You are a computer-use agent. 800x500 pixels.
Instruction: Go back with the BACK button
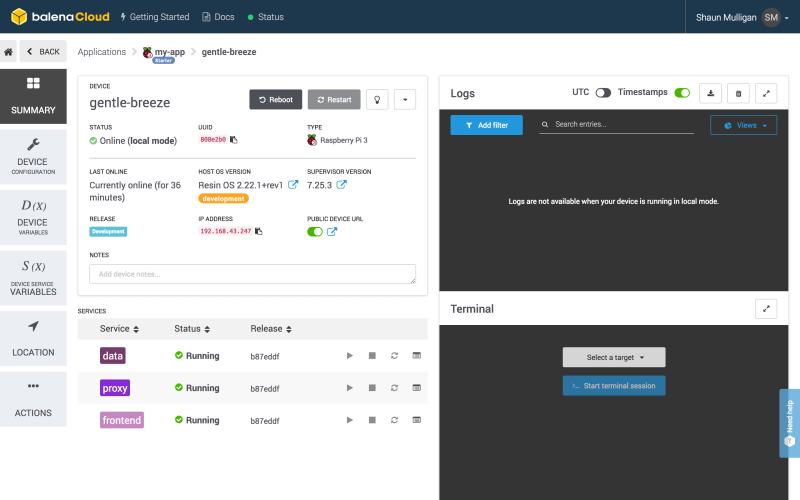pyautogui.click(x=43, y=52)
